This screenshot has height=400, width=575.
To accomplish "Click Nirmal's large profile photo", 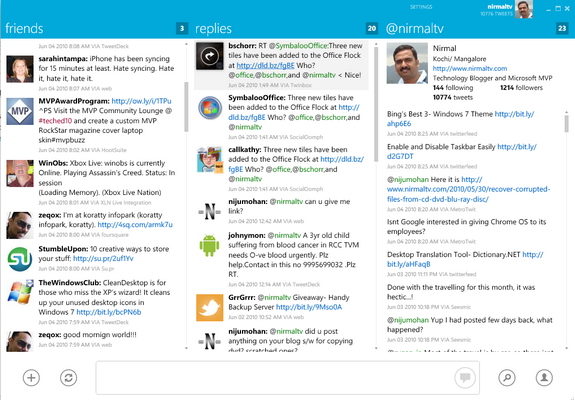I will [407, 63].
